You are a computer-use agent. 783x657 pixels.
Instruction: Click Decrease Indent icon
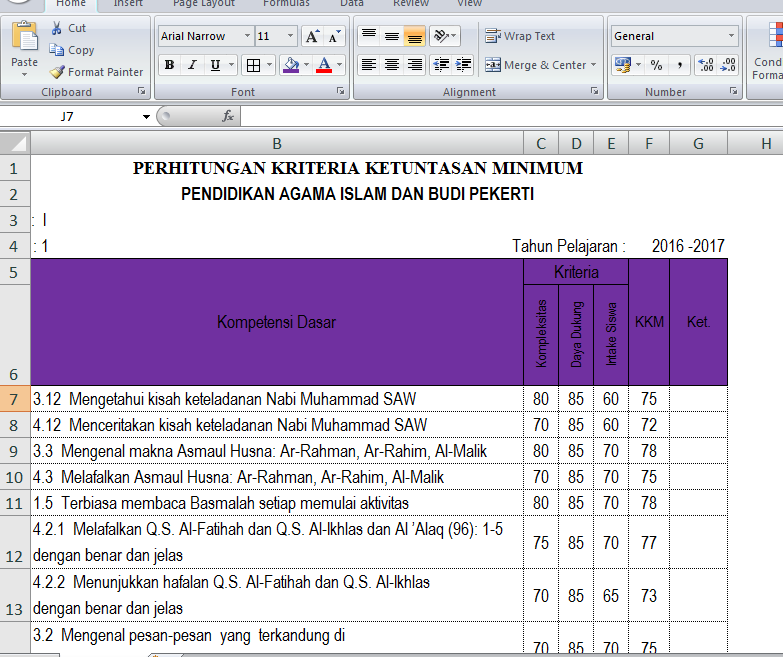[441, 65]
